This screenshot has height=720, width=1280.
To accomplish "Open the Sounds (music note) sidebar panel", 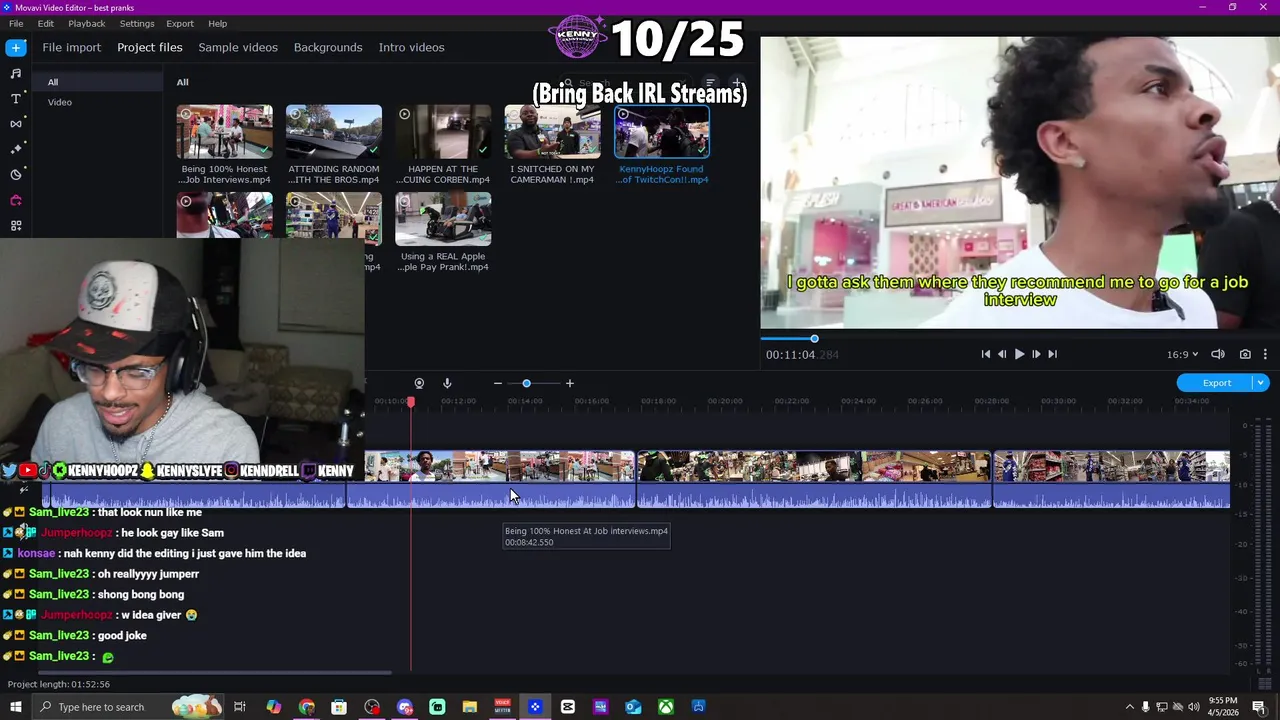I will pyautogui.click(x=15, y=73).
